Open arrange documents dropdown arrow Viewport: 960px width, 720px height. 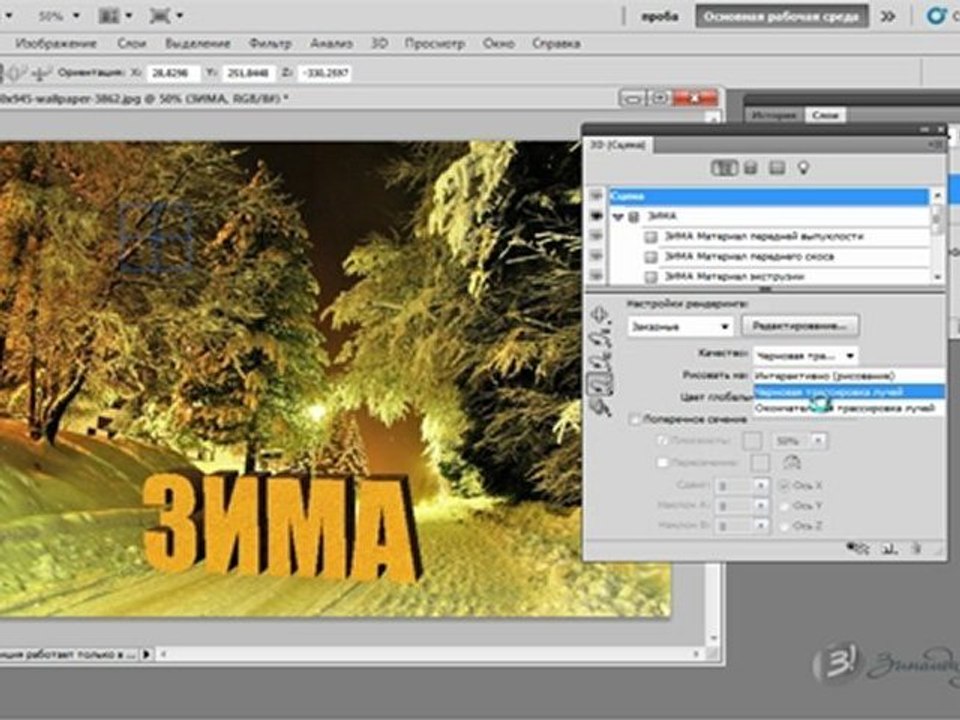pyautogui.click(x=128, y=16)
